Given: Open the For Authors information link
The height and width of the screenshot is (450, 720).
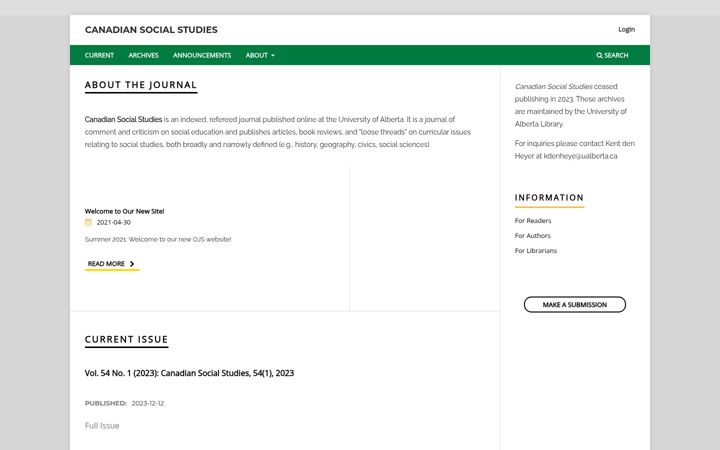Looking at the screenshot, I should tap(533, 236).
